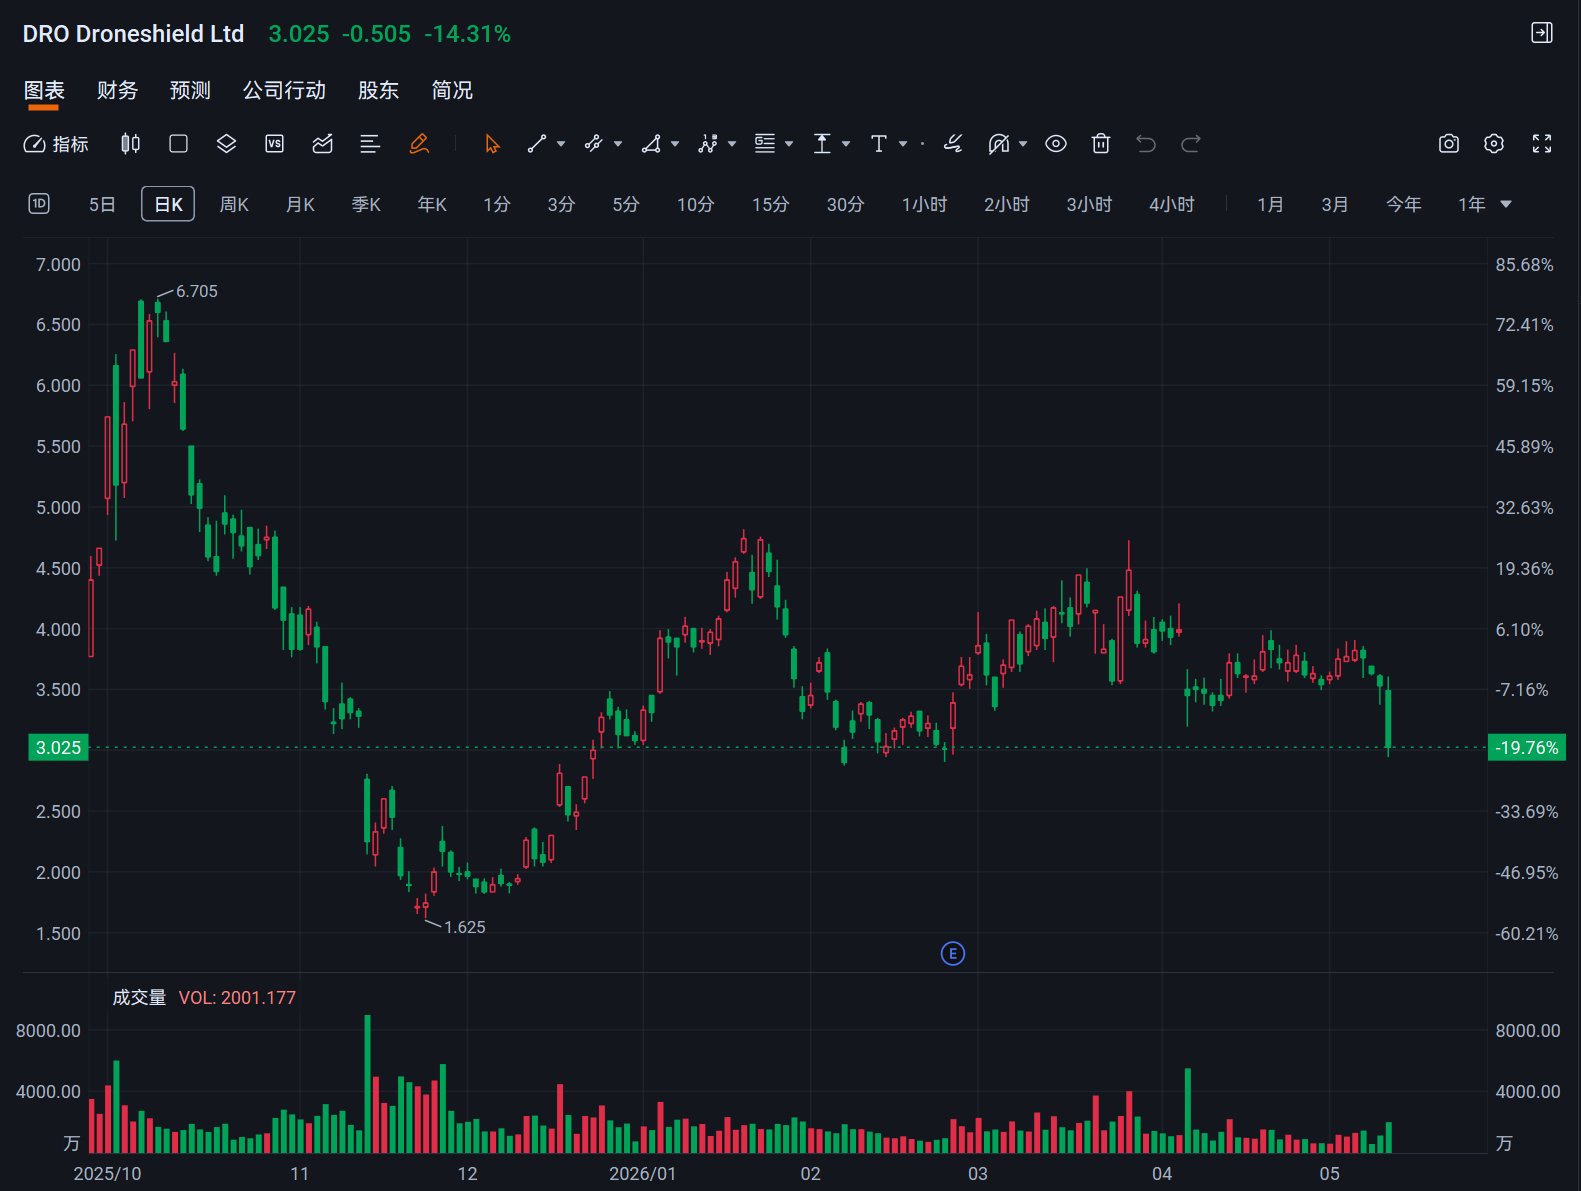Select the angle shape drawing tool
This screenshot has width=1581, height=1191.
pos(651,144)
